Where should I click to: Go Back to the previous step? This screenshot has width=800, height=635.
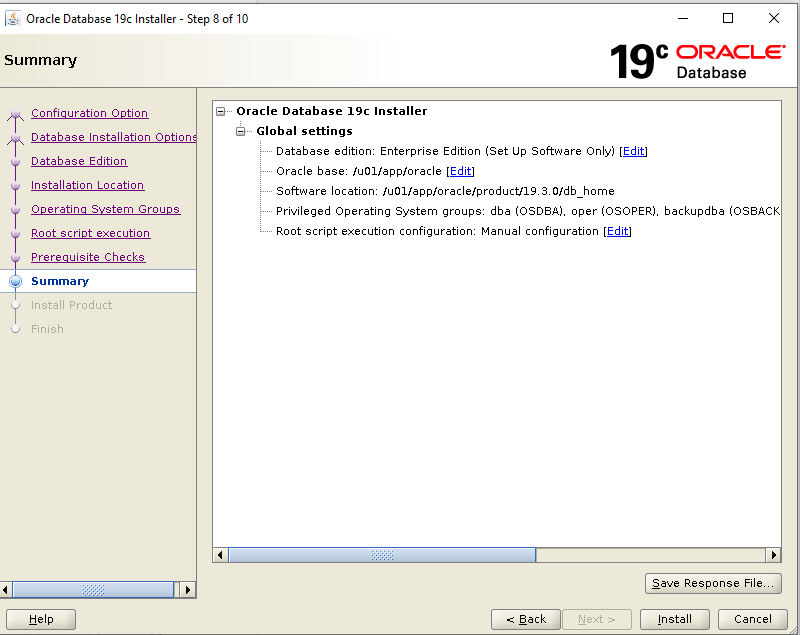[526, 619]
